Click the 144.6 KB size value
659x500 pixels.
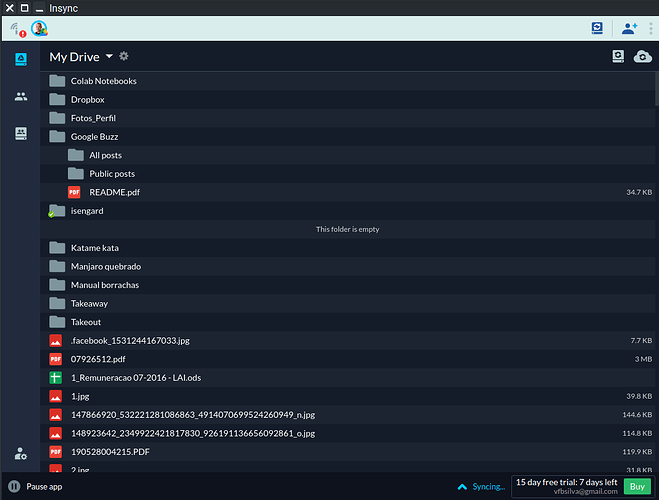[637, 415]
